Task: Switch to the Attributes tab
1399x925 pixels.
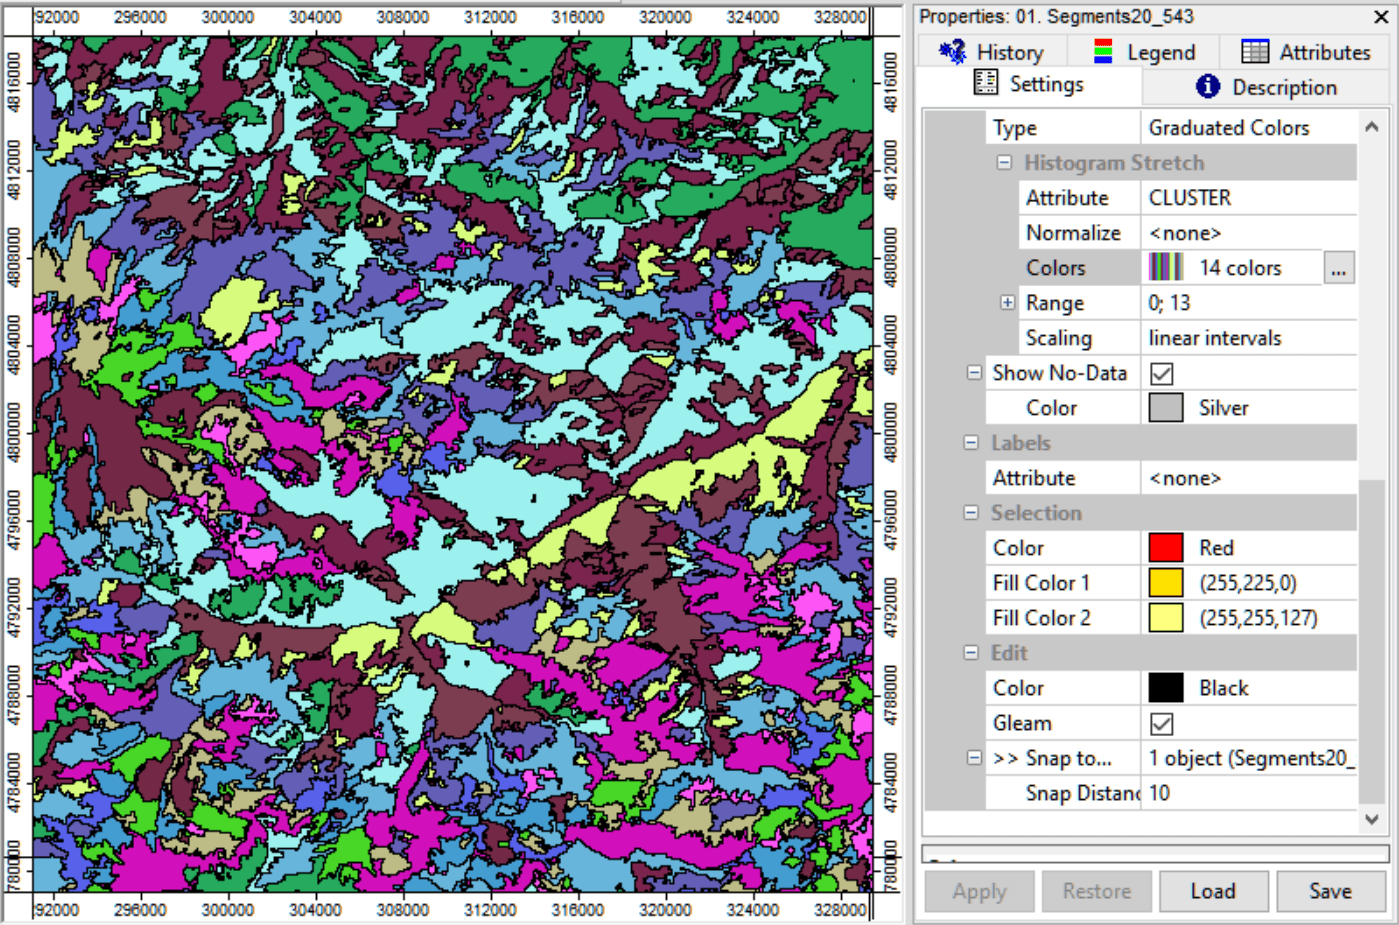Action: point(1304,52)
